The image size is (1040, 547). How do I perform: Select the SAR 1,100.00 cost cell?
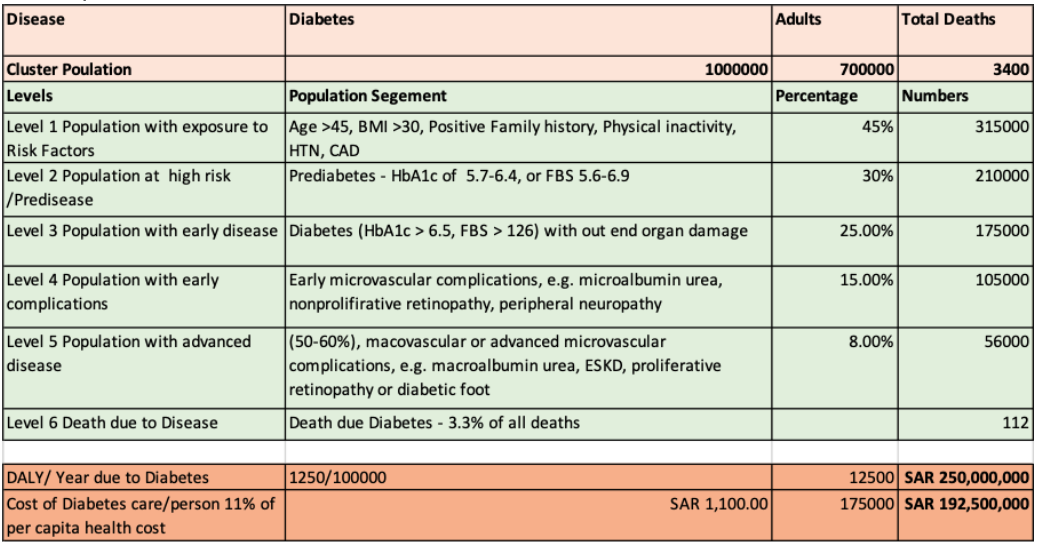529,515
